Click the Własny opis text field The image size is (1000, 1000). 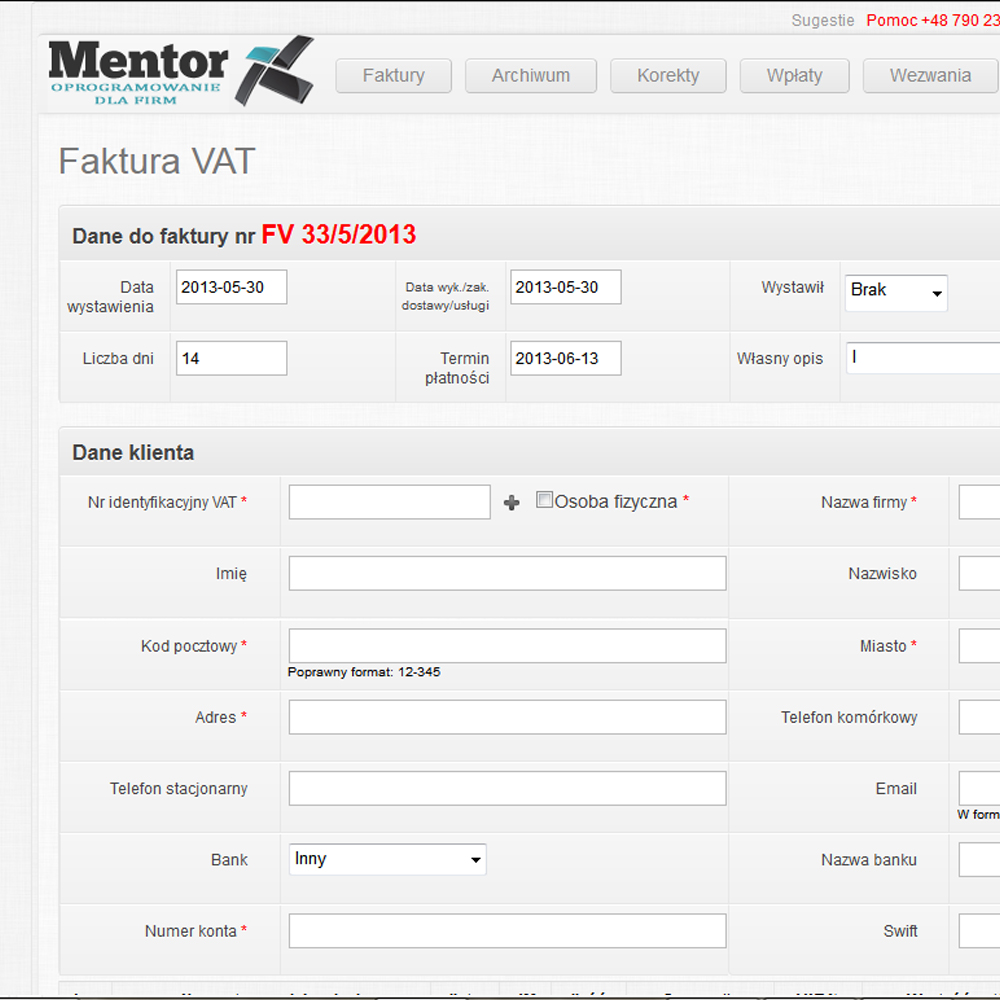pos(922,358)
